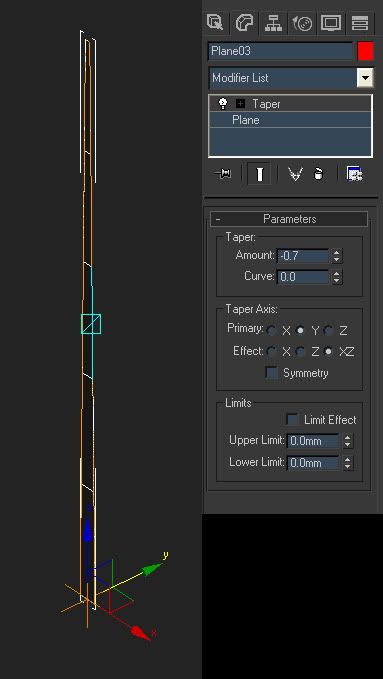Click the Upper Limit value field
This screenshot has height=679, width=383.
pos(313,441)
